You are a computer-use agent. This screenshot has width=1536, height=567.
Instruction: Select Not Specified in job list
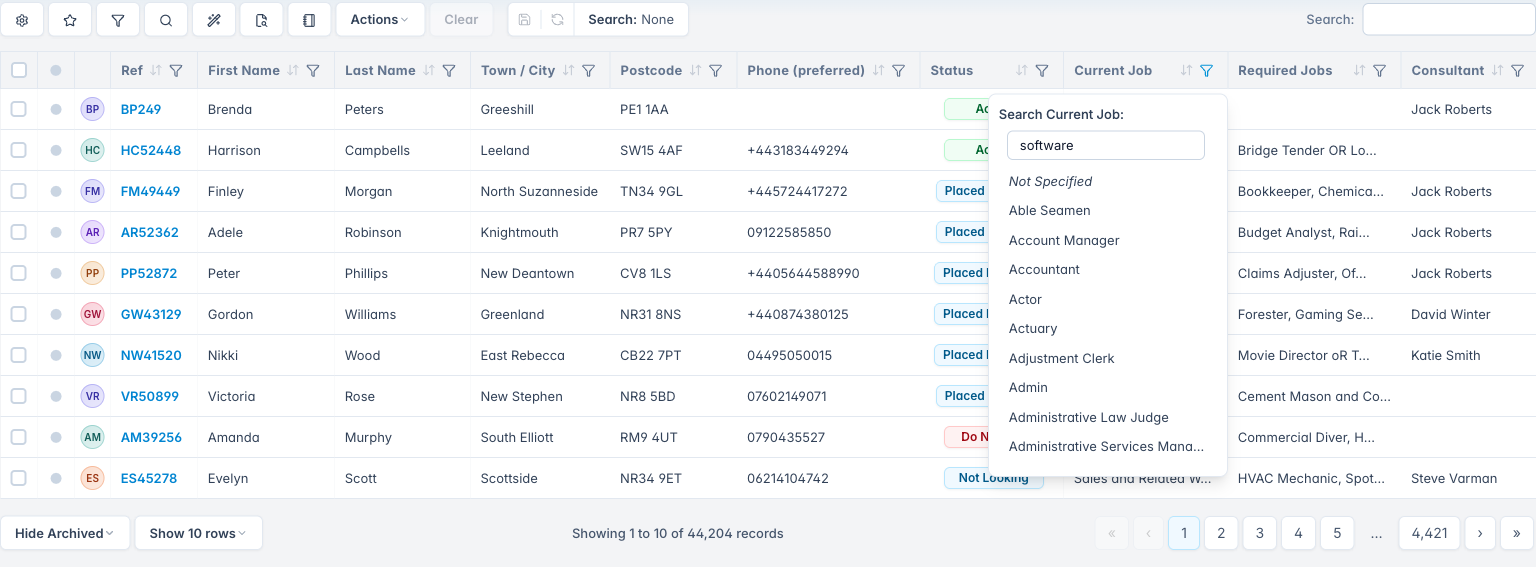(x=1050, y=181)
